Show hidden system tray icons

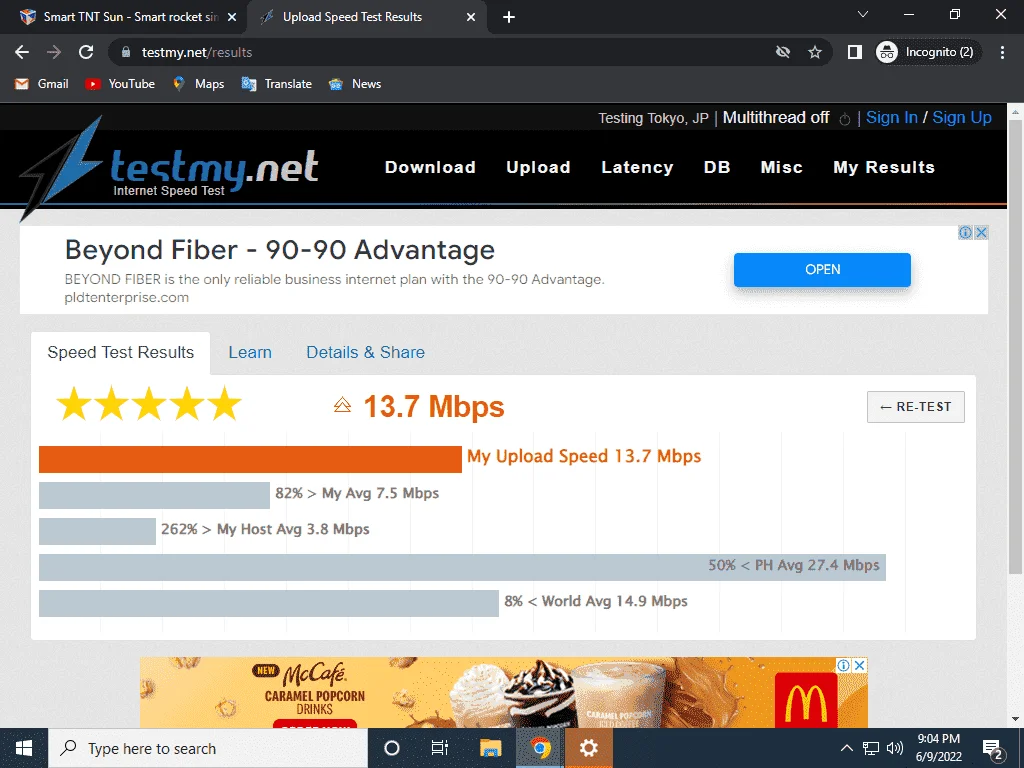pos(846,748)
